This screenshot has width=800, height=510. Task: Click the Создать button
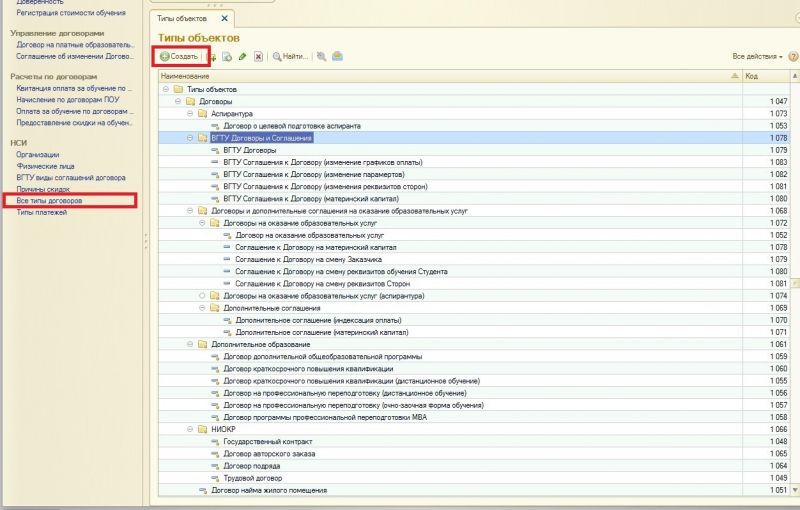tap(180, 57)
